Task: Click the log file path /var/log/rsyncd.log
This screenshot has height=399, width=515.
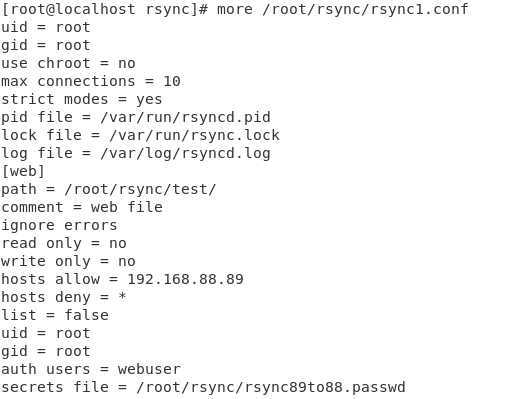Action: pos(185,153)
